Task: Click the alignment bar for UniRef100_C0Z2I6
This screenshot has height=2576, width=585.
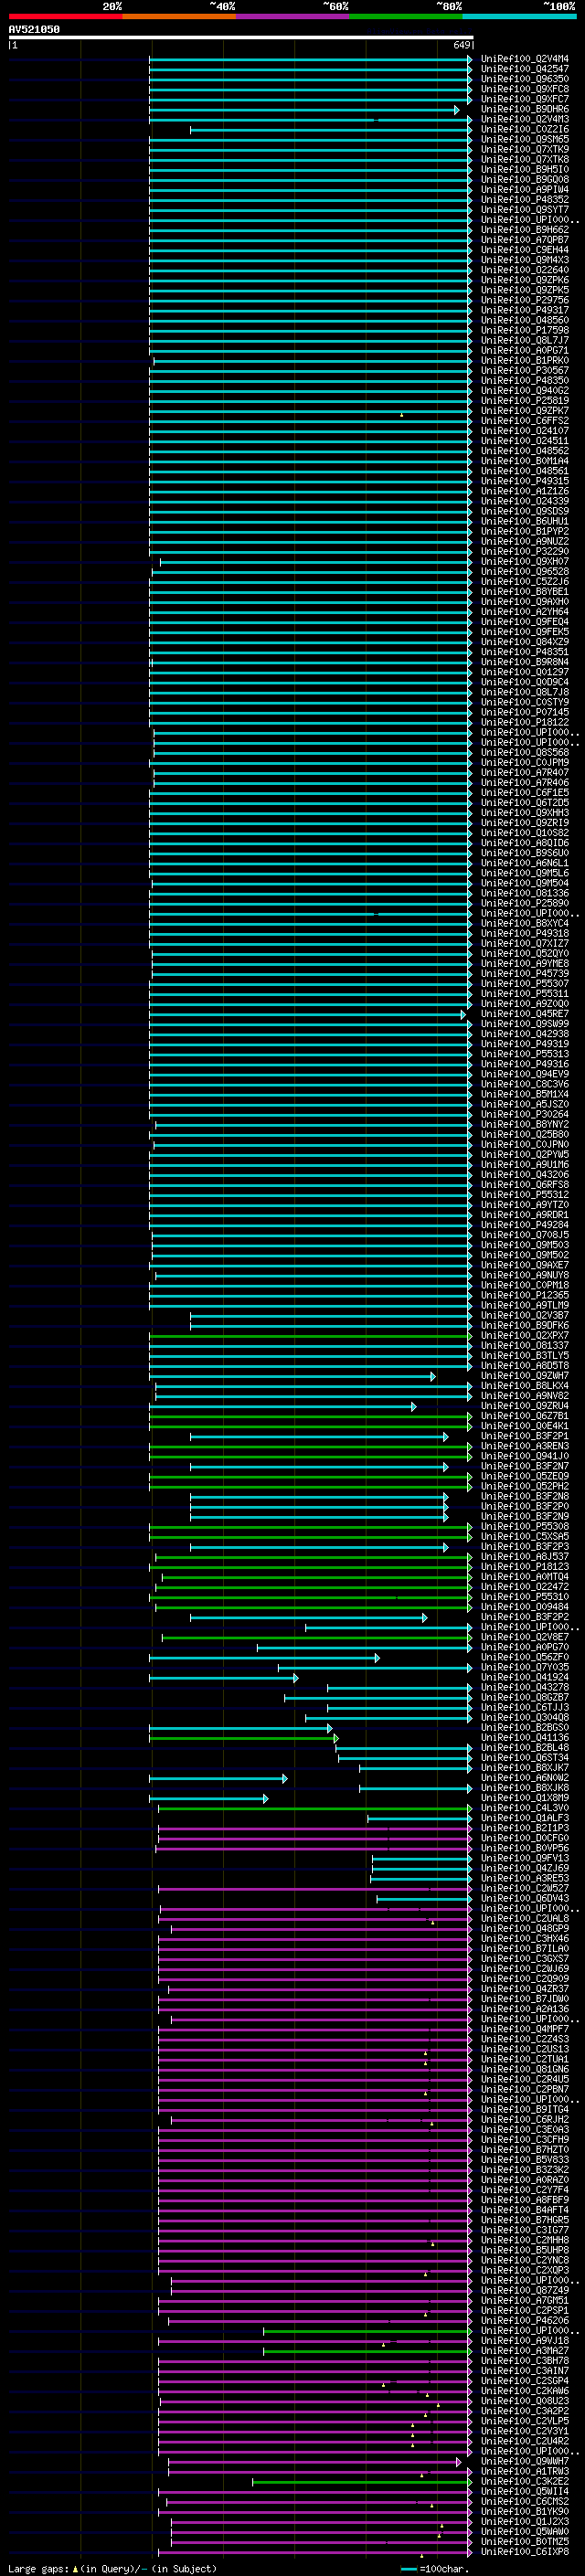Action: [331, 130]
